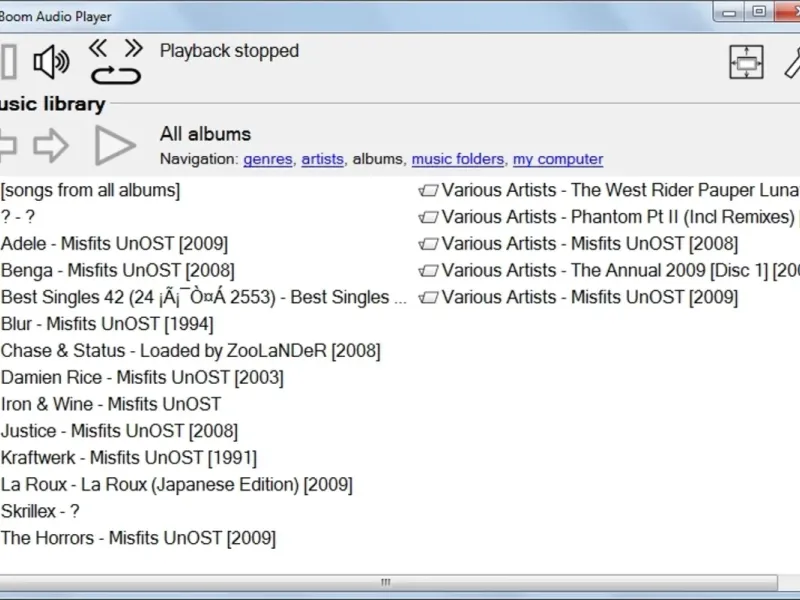Select 'Blur - Misfits UnOST [1994]'
This screenshot has height=600, width=800.
click(x=107, y=324)
